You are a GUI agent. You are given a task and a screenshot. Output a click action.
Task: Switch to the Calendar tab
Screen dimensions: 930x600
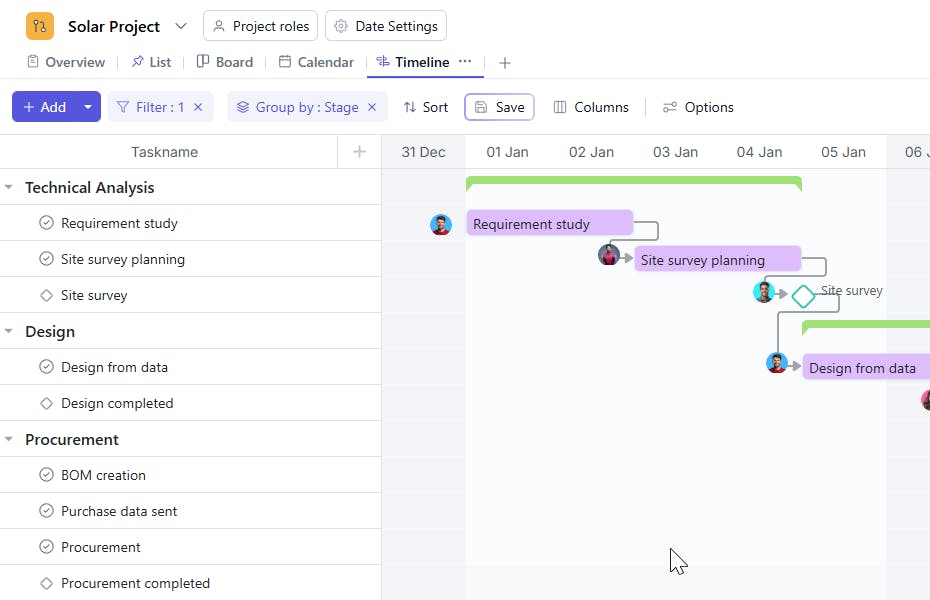coord(316,62)
